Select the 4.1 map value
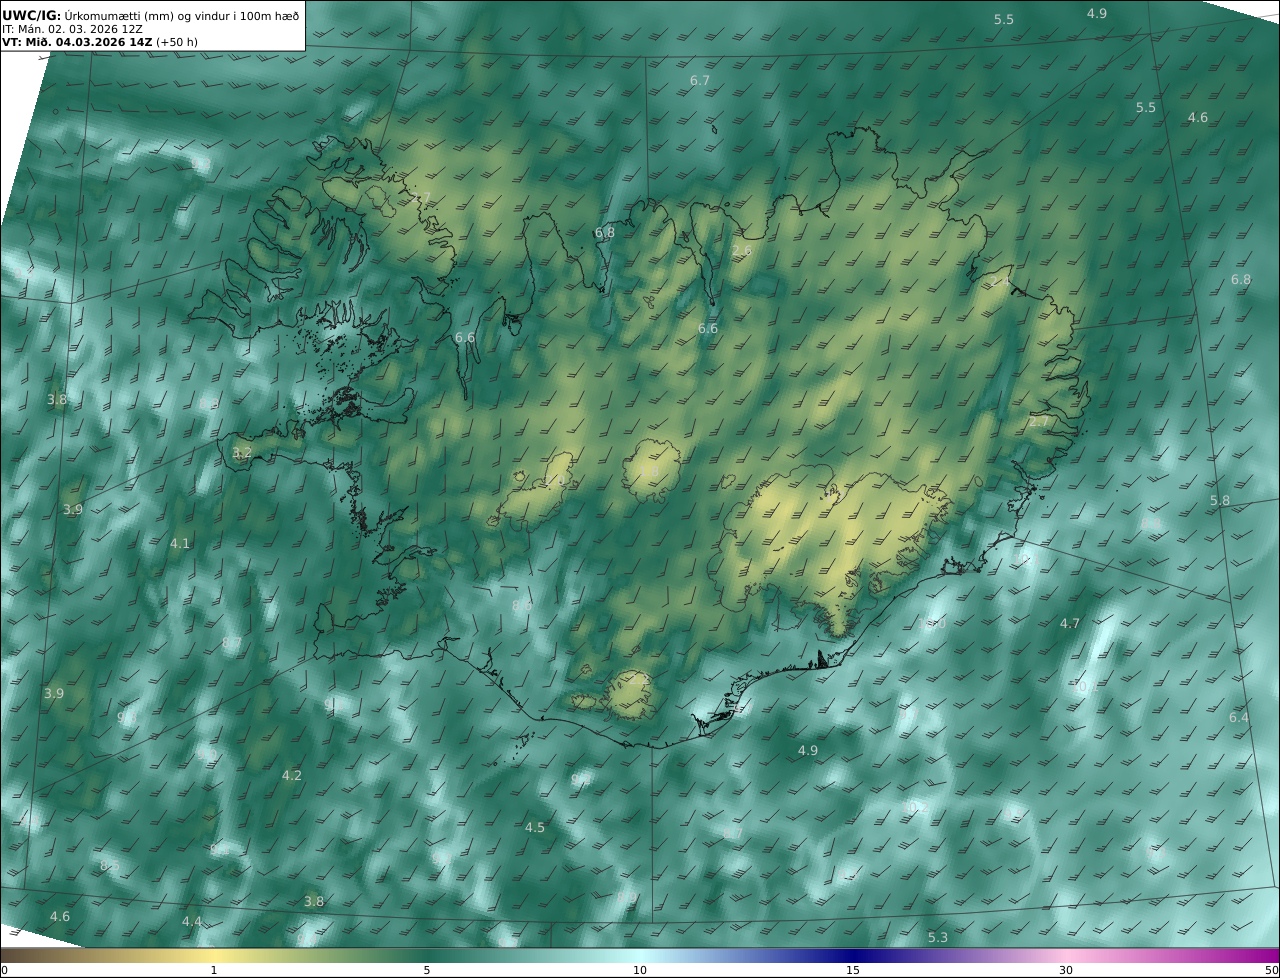Image resolution: width=1280 pixels, height=978 pixels. pos(180,543)
